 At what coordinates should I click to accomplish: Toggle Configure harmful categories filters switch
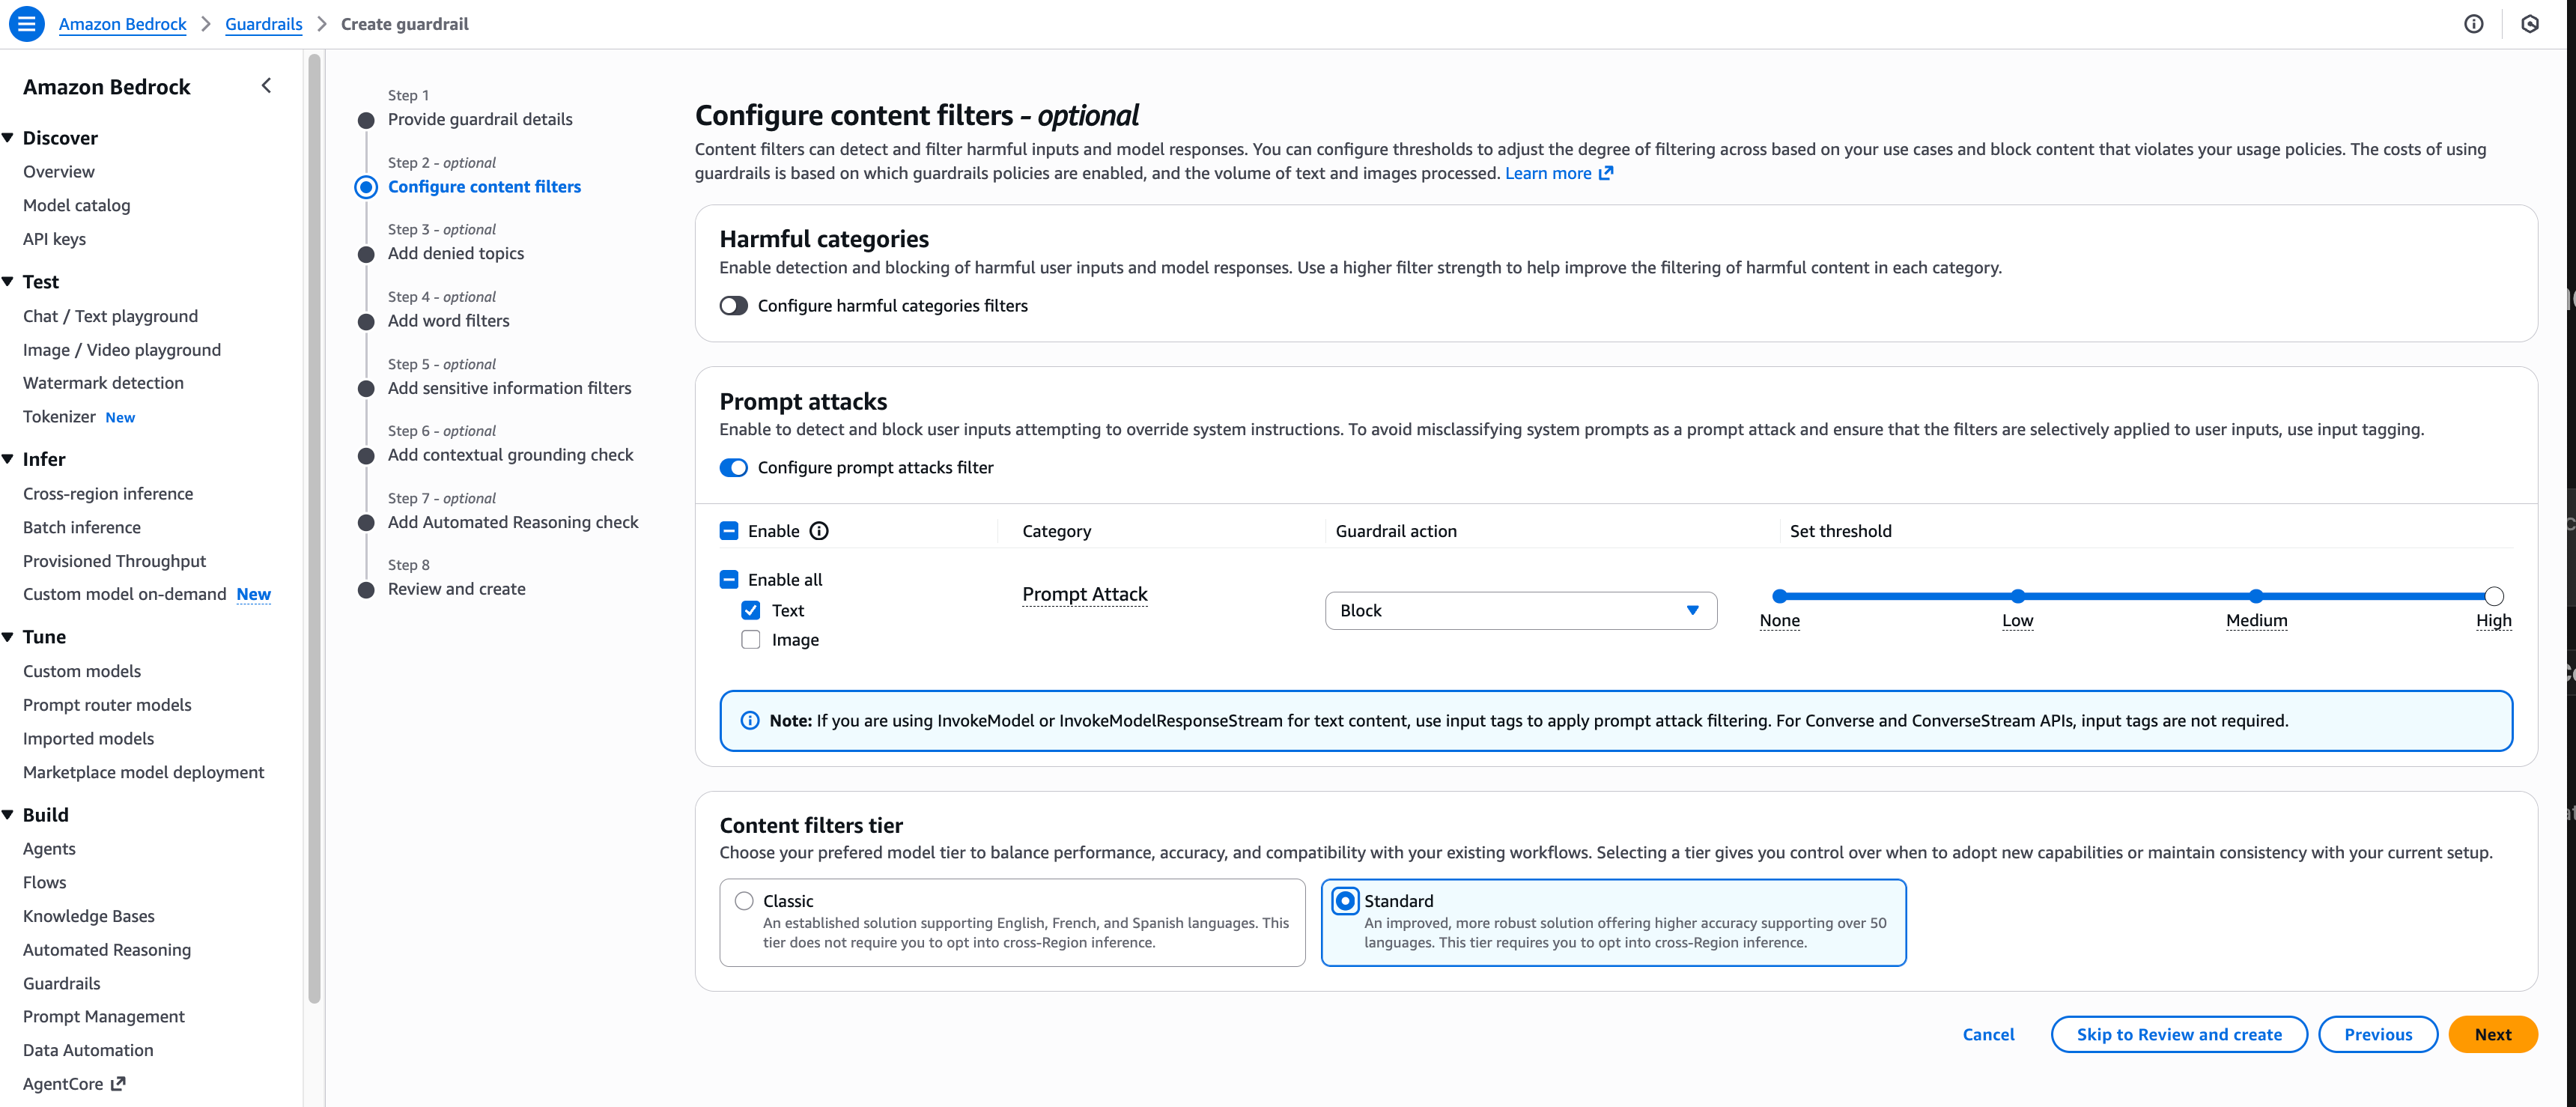(734, 306)
